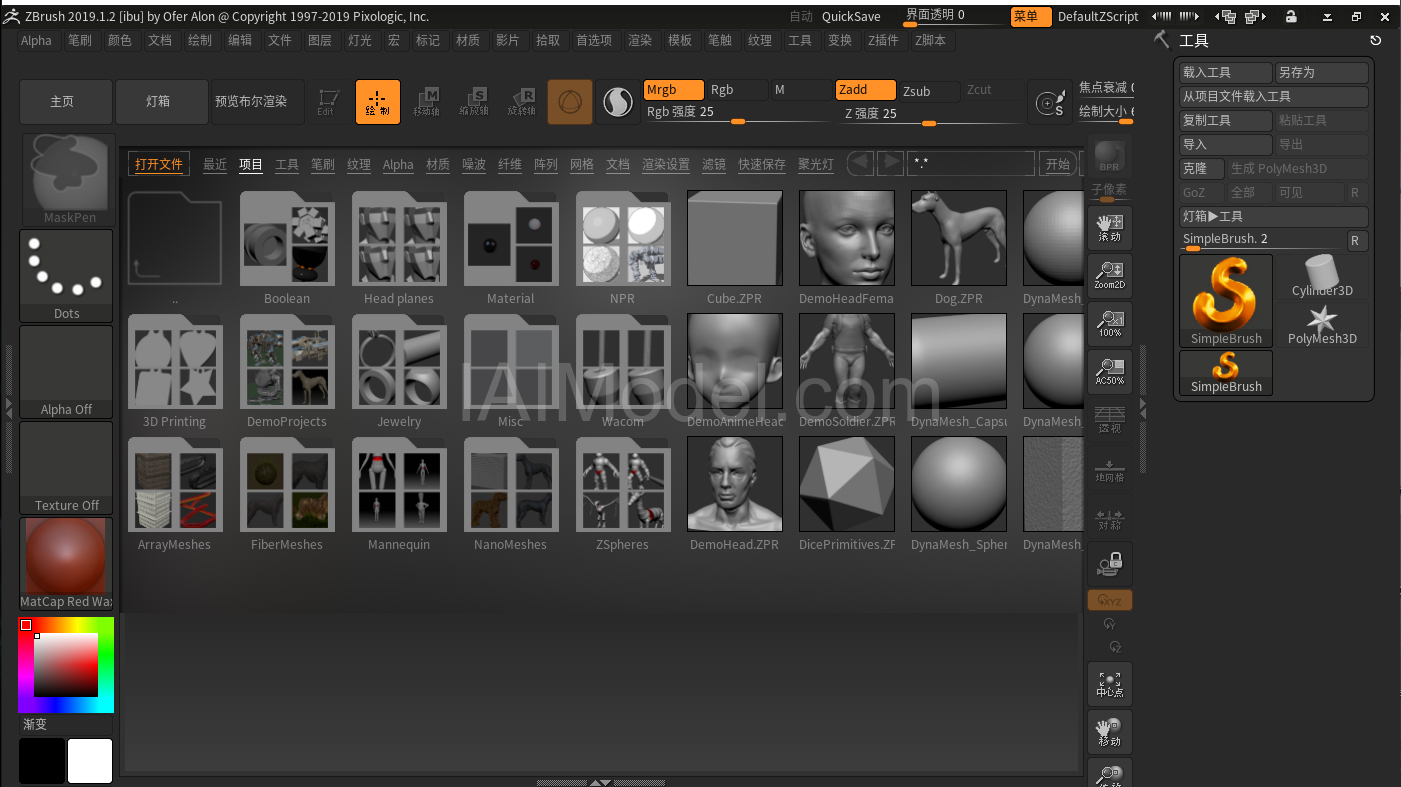Toggle the Mrgb mode button
Viewport: 1401px width, 787px height.
pyautogui.click(x=674, y=90)
